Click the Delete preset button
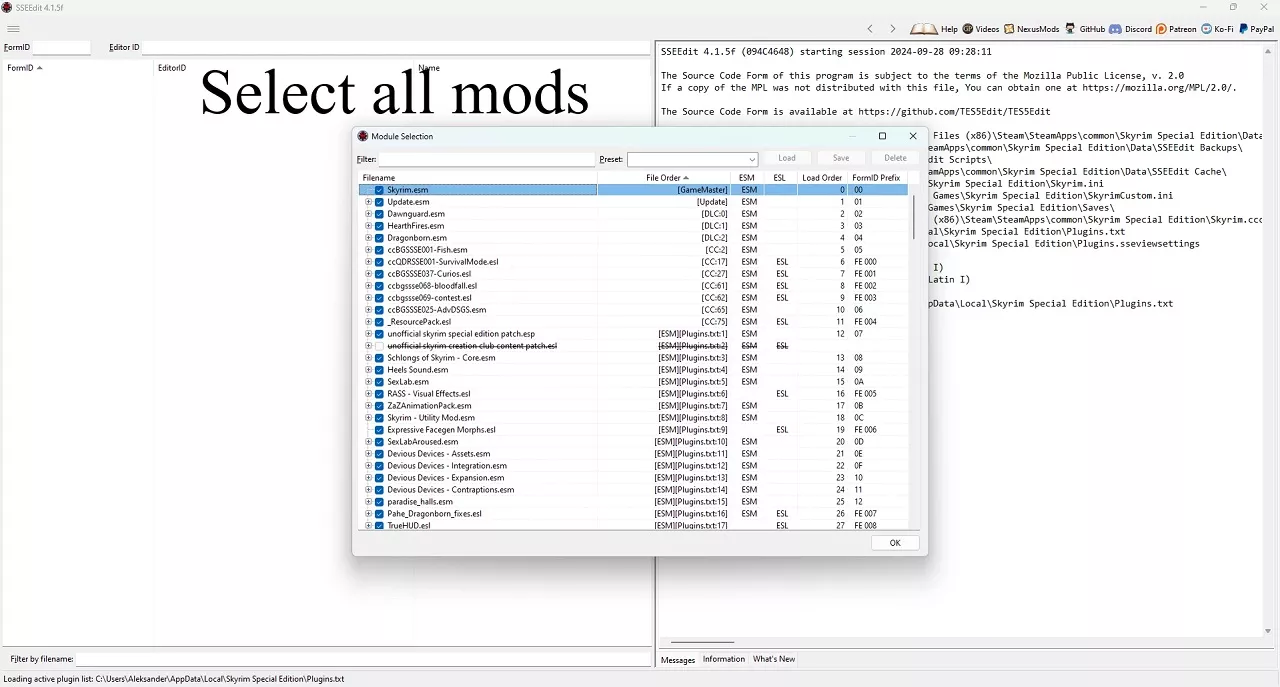 pos(895,158)
